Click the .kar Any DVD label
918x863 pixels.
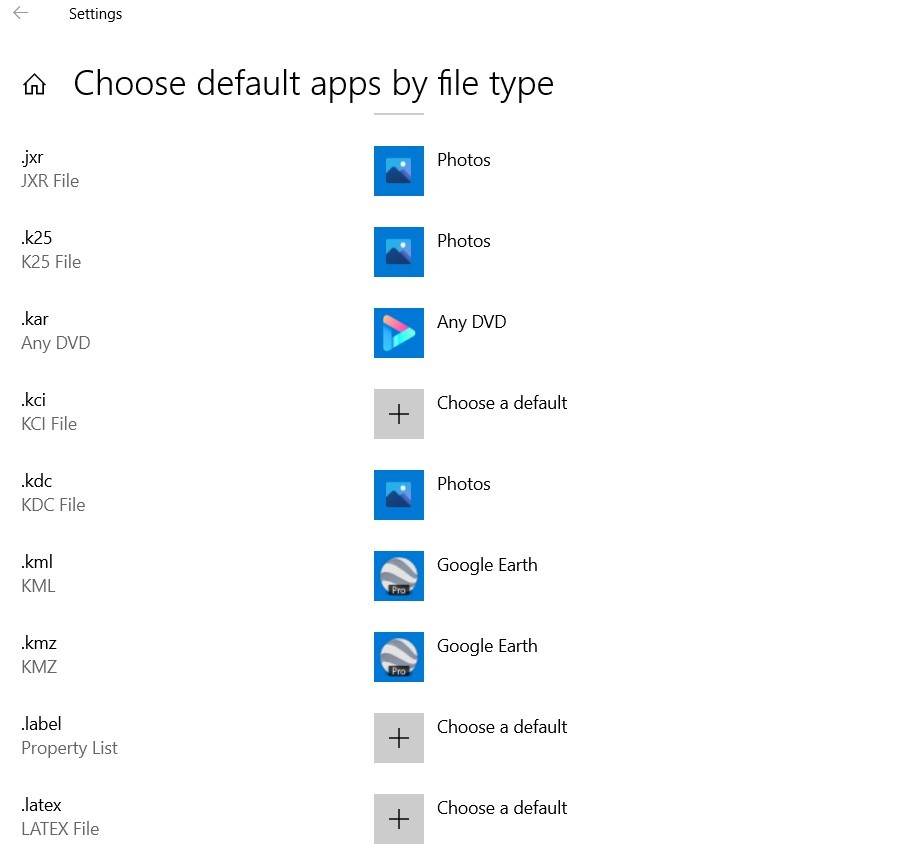pyautogui.click(x=55, y=343)
